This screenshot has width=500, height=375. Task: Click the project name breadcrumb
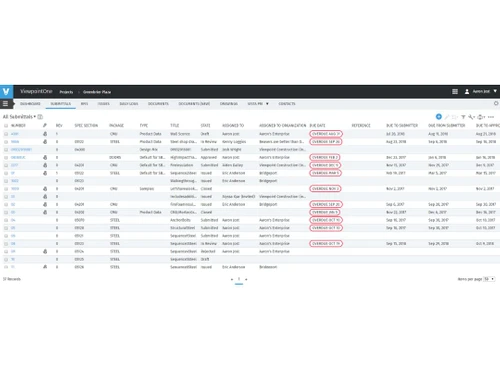click(x=97, y=92)
